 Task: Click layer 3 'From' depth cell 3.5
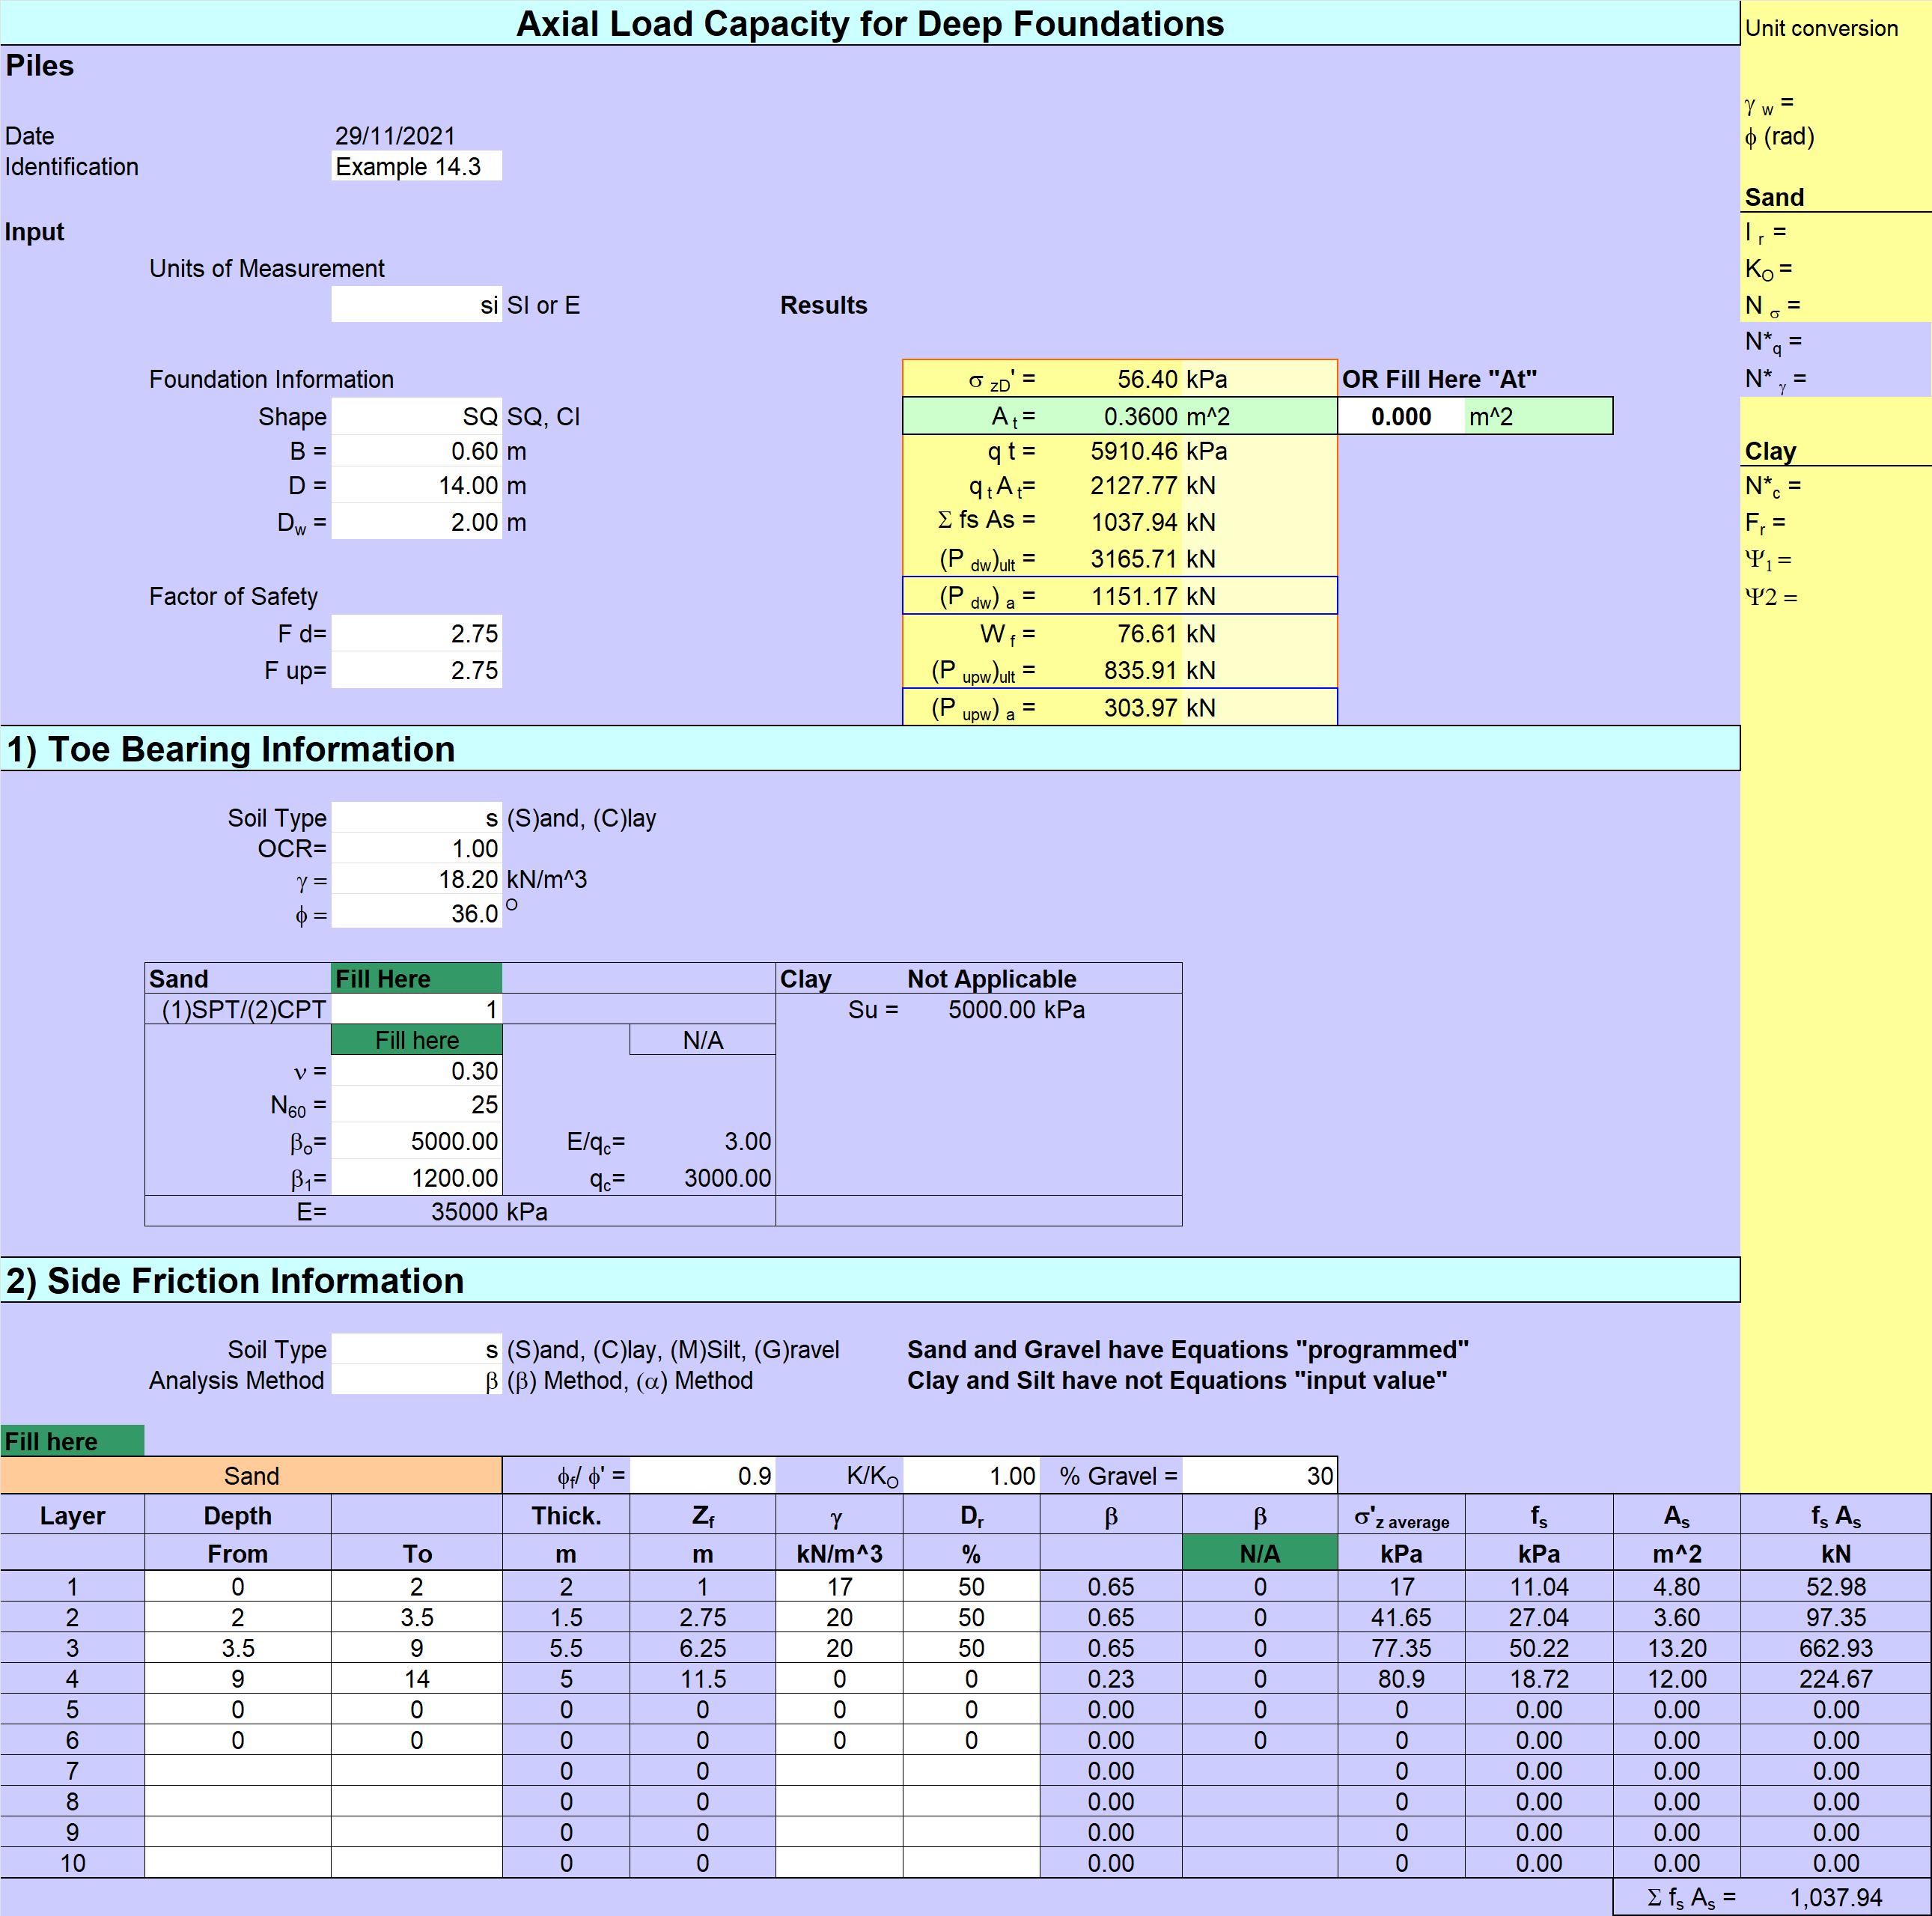pos(238,1648)
